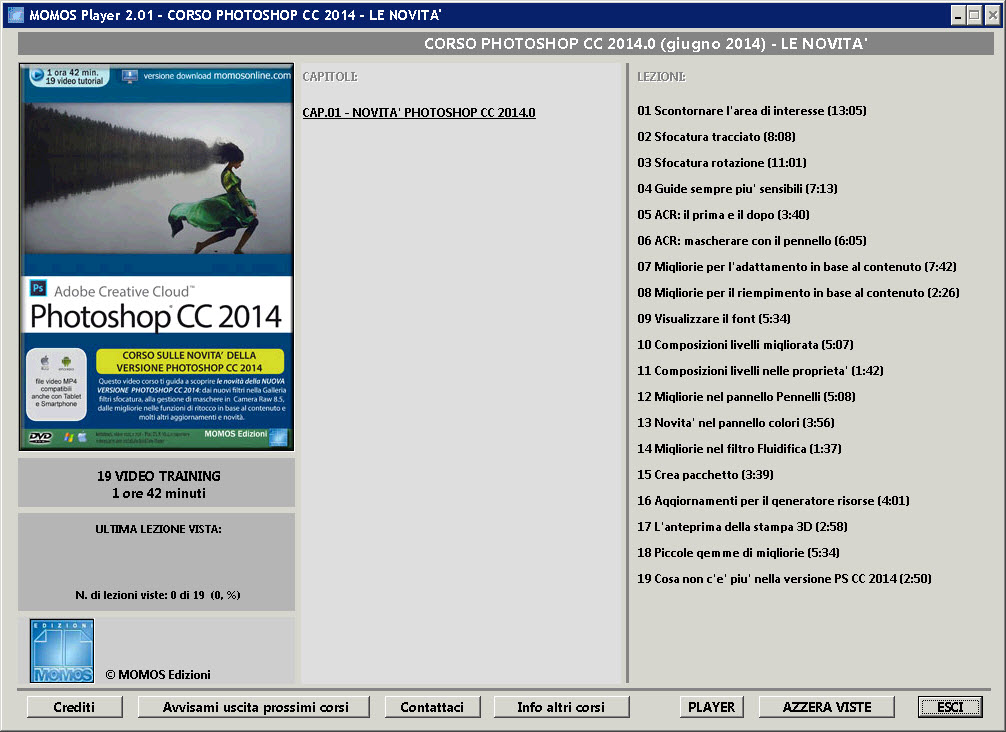Play lesson 18 Piccole gemme di migliorie
The width and height of the screenshot is (1006, 732).
[738, 552]
